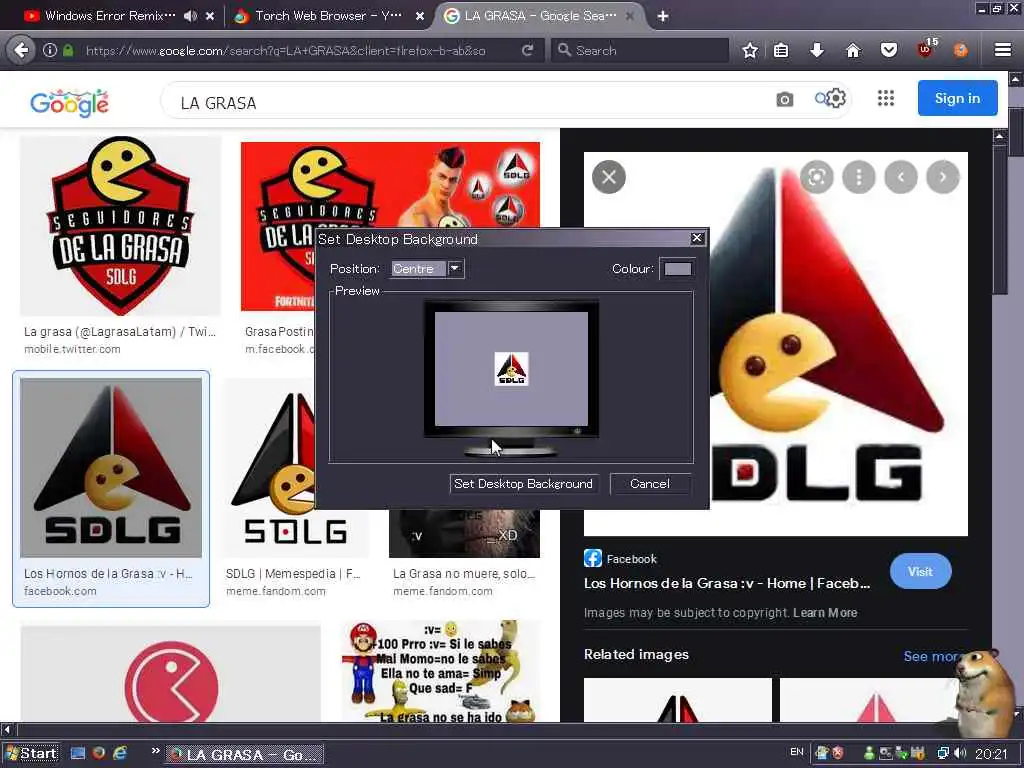Open the downloads arrow icon
The height and width of the screenshot is (768, 1024).
click(816, 50)
